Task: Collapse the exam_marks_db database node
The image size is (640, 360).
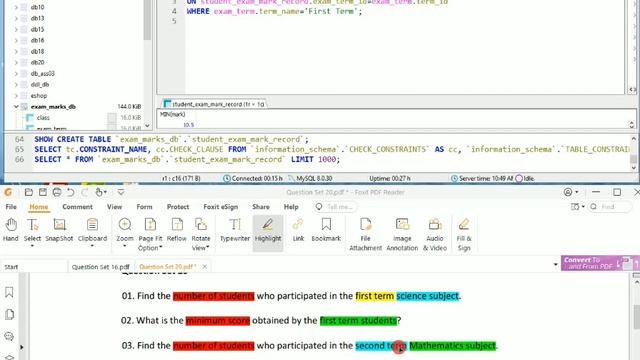Action: point(16,107)
